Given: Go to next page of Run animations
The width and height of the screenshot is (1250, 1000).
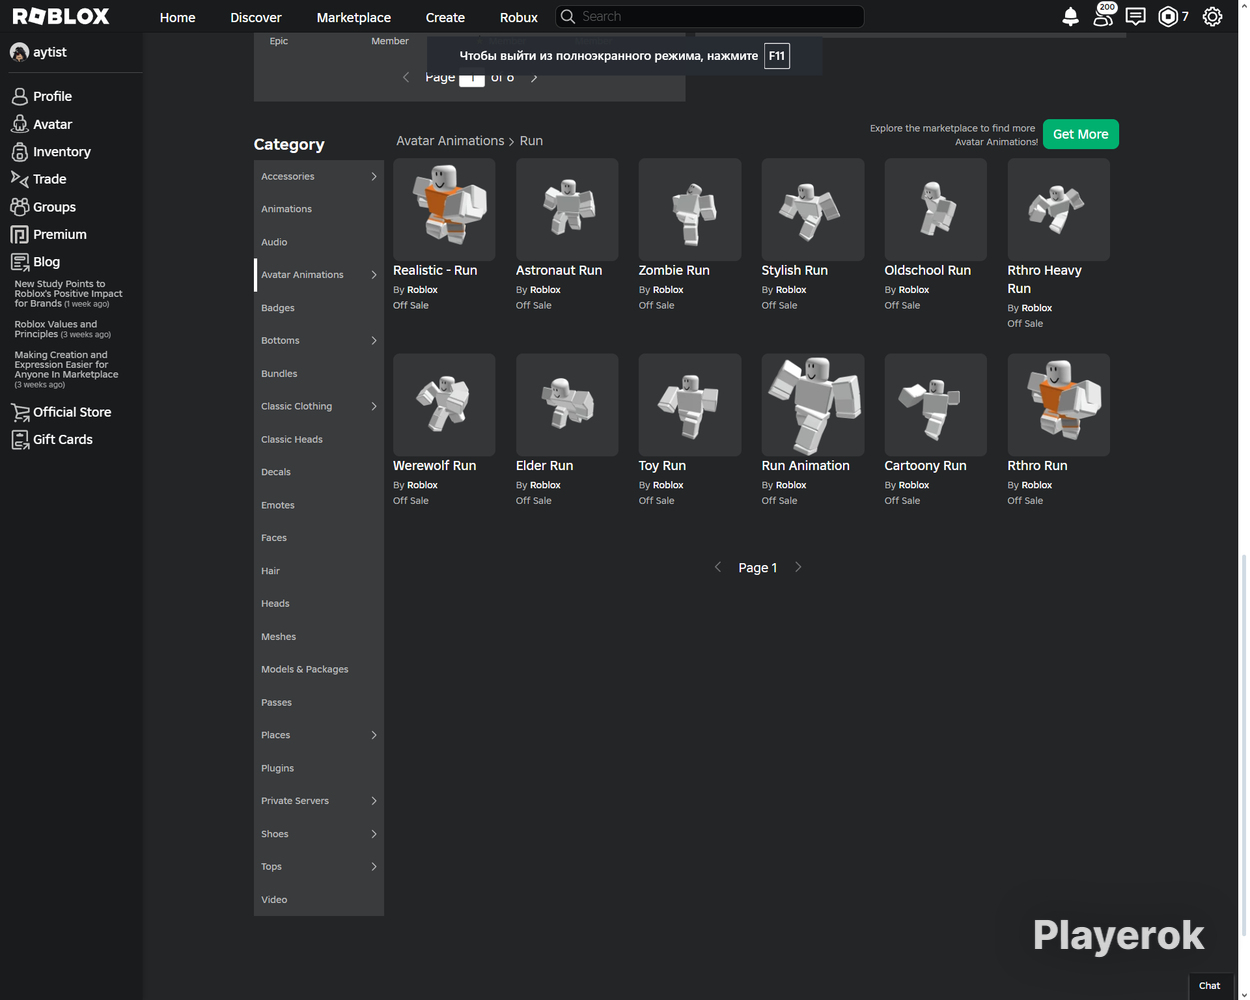Looking at the screenshot, I should pyautogui.click(x=798, y=567).
